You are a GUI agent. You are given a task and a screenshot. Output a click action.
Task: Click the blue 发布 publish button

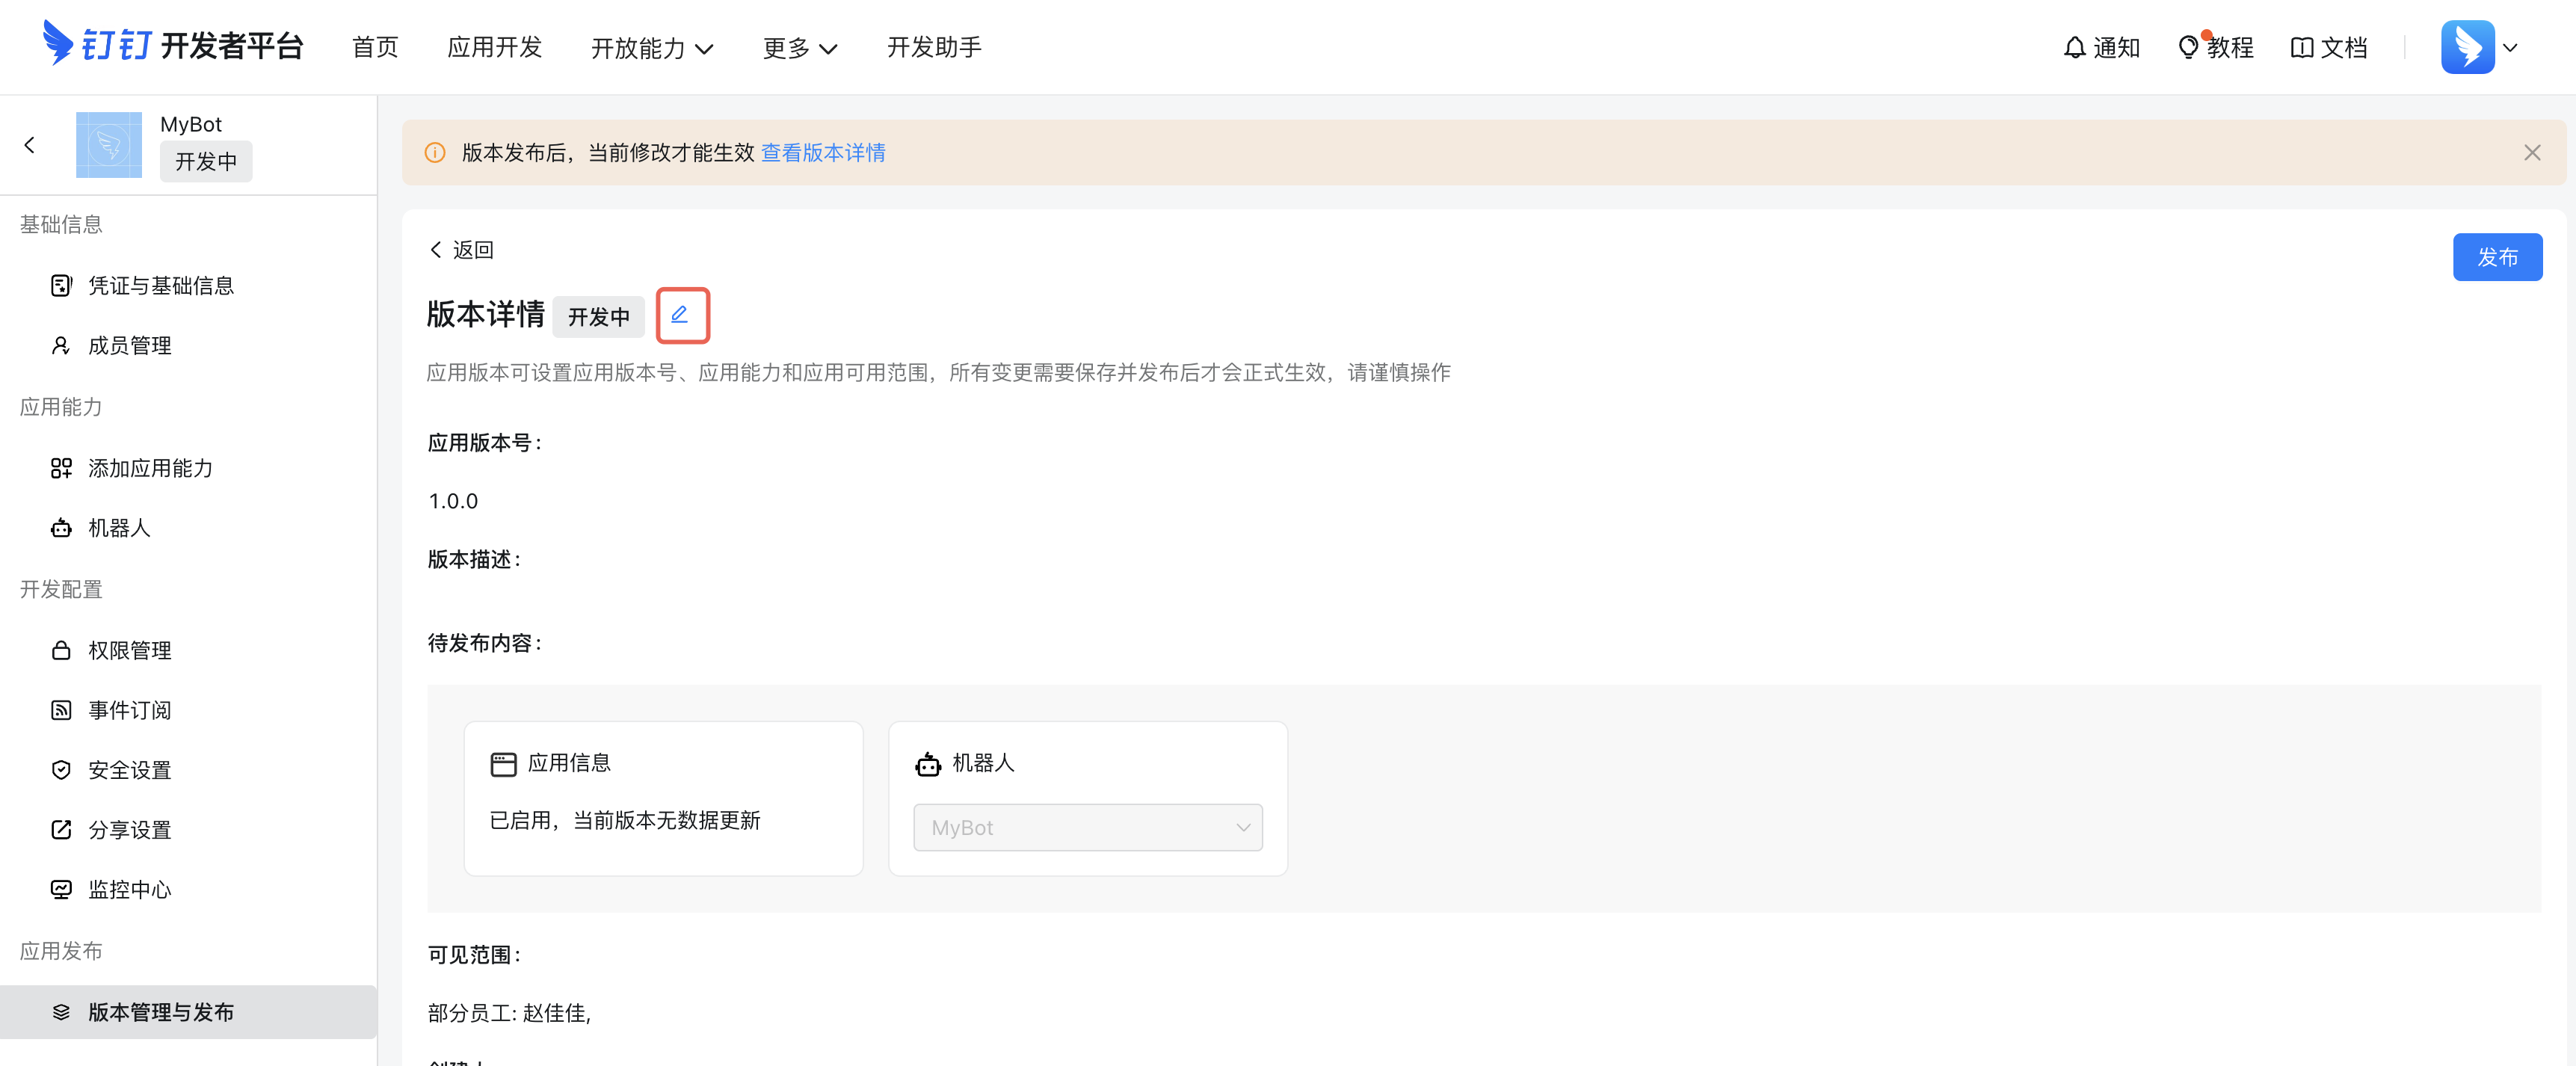coord(2496,257)
